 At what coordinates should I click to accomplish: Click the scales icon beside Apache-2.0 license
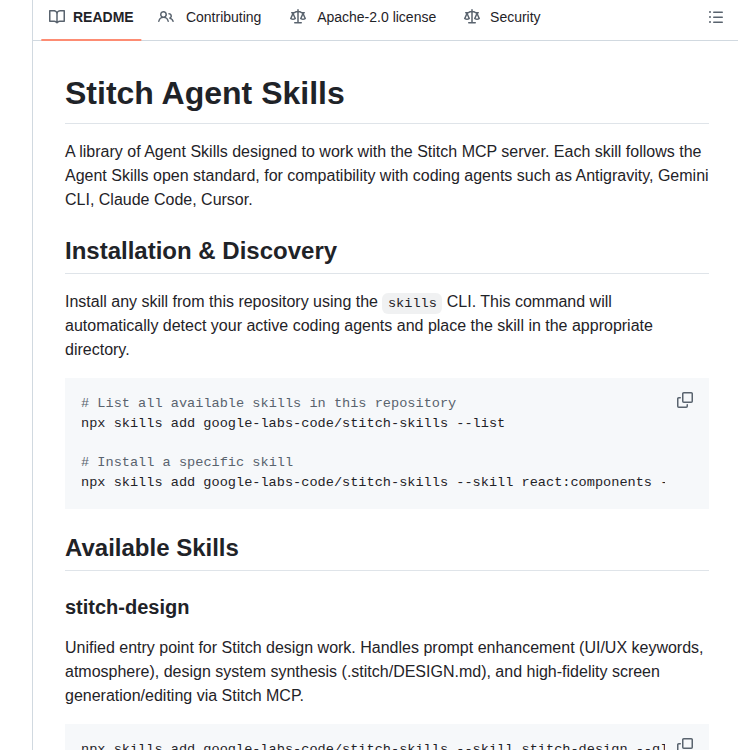297,17
